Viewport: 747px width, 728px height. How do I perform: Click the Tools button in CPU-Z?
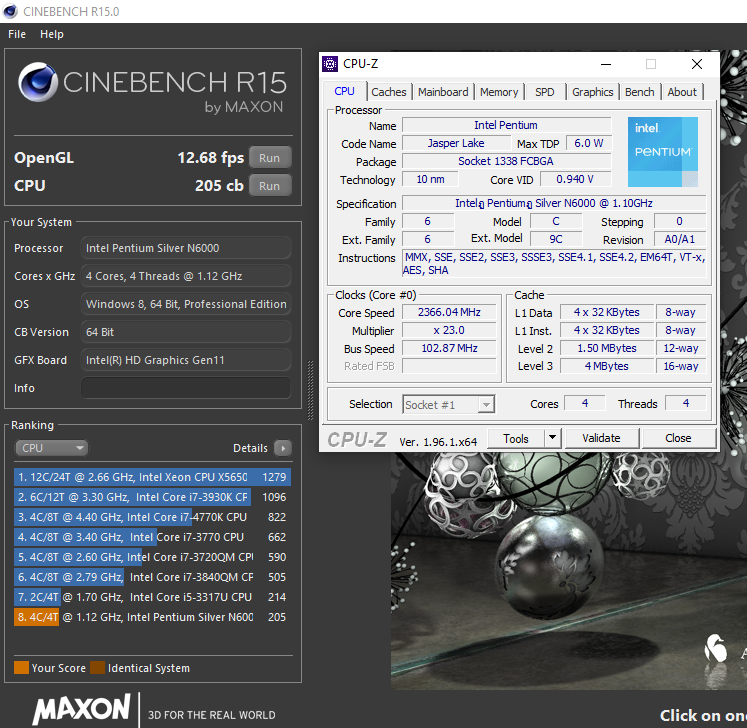tap(516, 438)
